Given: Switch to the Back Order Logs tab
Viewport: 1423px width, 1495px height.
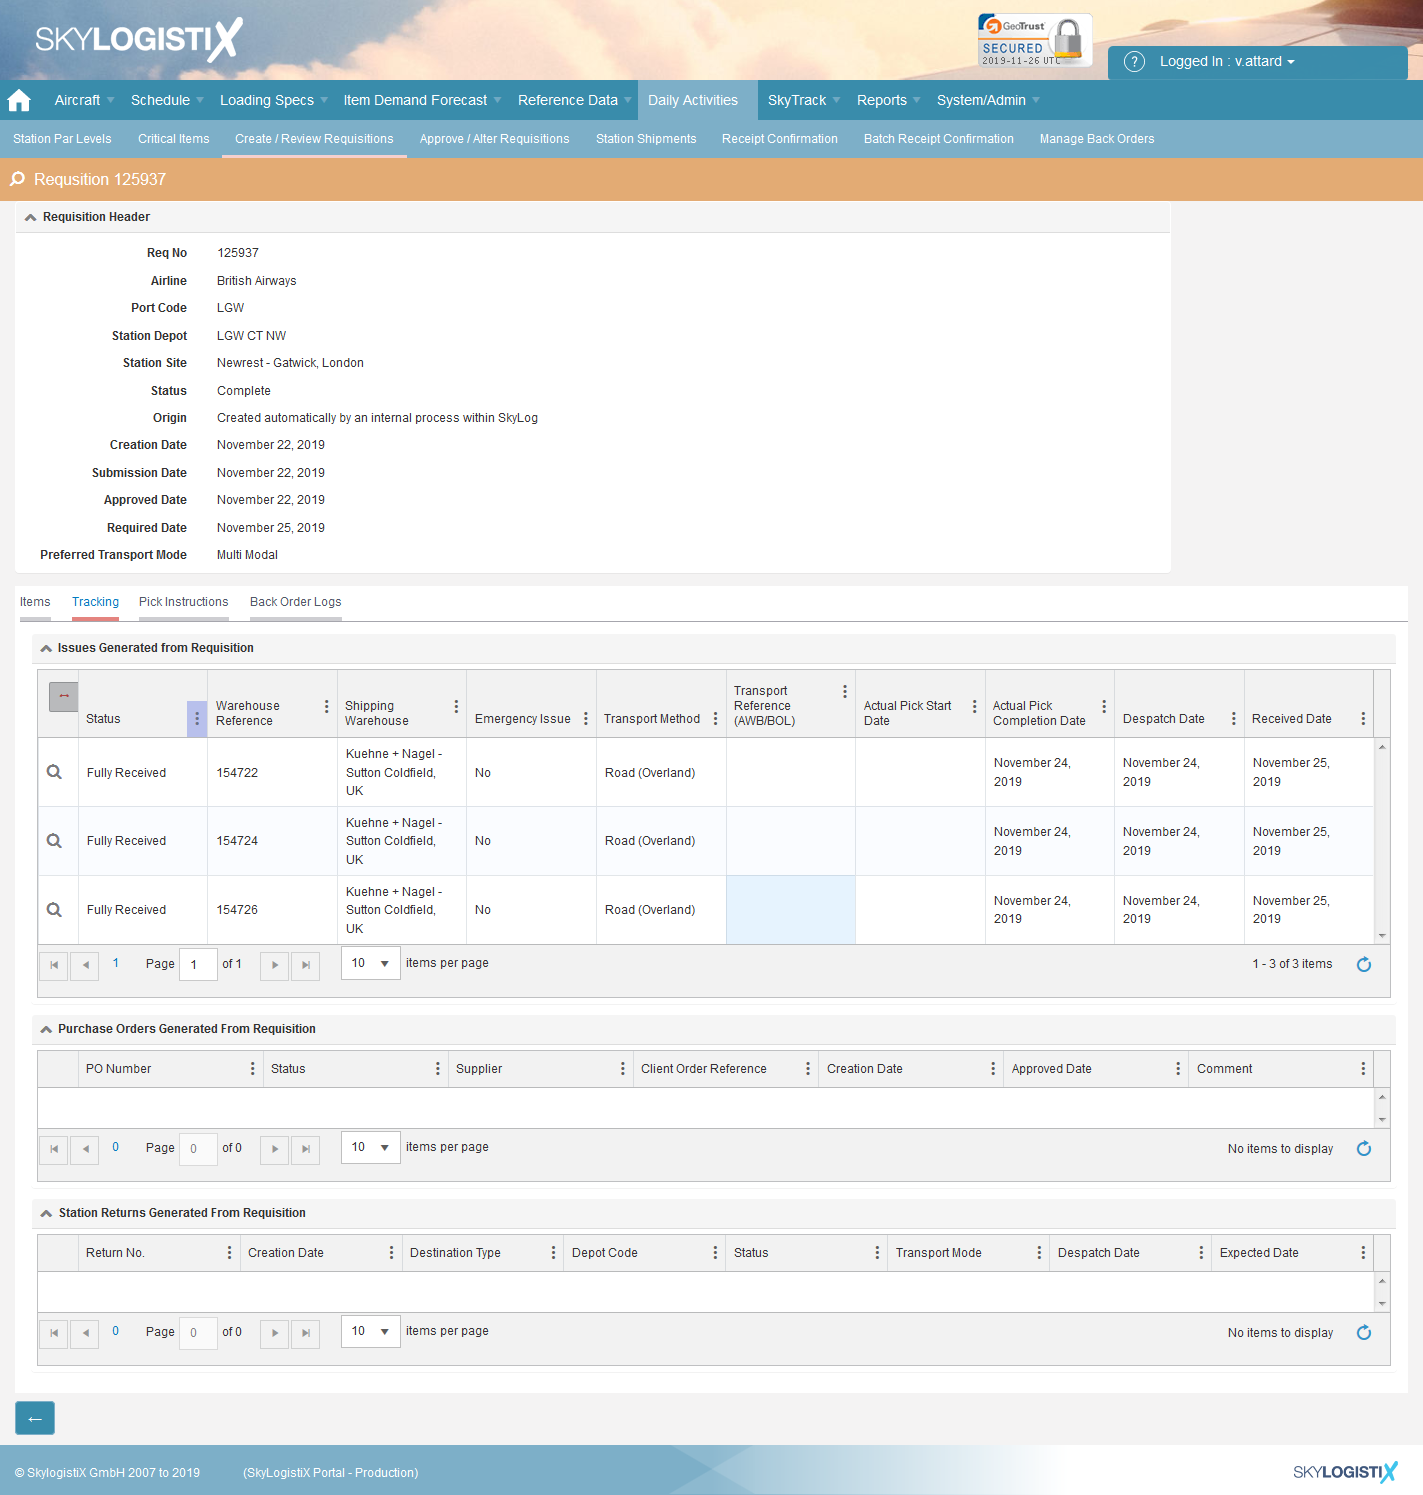Looking at the screenshot, I should coord(296,602).
